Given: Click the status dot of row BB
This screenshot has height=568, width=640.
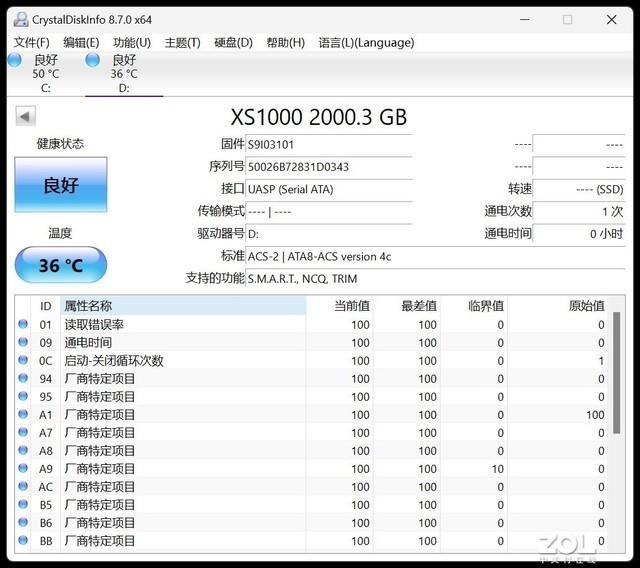Looking at the screenshot, I should pos(23,540).
